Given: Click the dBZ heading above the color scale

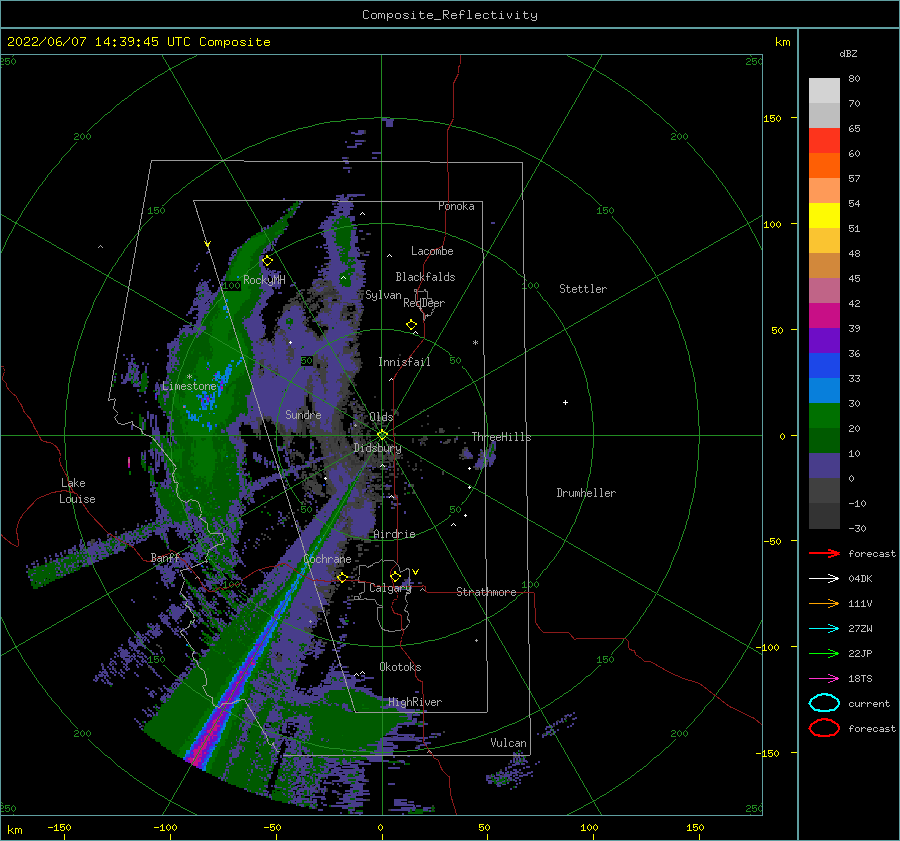Looking at the screenshot, I should (x=848, y=53).
